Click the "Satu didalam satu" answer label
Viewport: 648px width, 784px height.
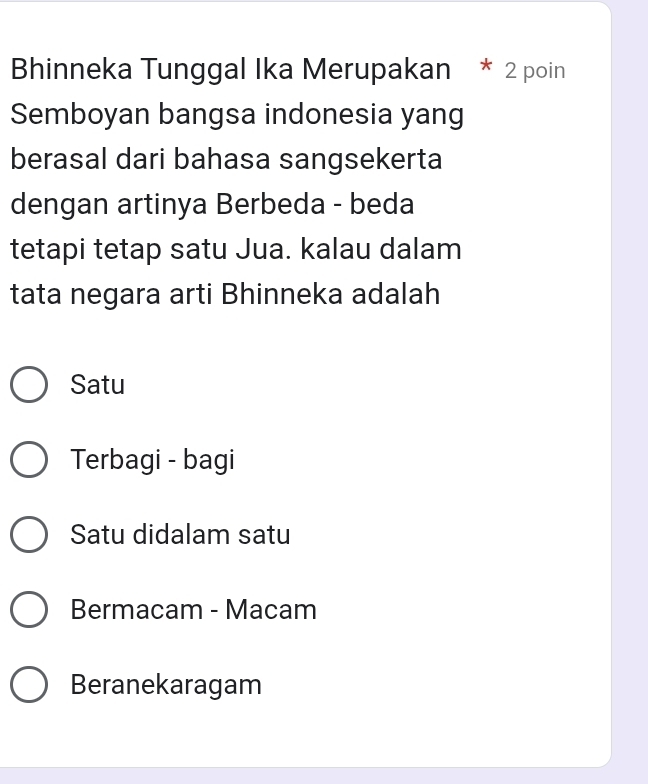pyautogui.click(x=181, y=535)
